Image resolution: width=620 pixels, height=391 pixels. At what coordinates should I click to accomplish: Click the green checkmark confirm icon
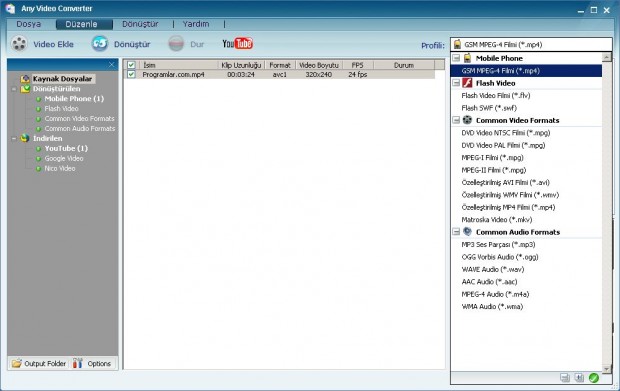(594, 378)
